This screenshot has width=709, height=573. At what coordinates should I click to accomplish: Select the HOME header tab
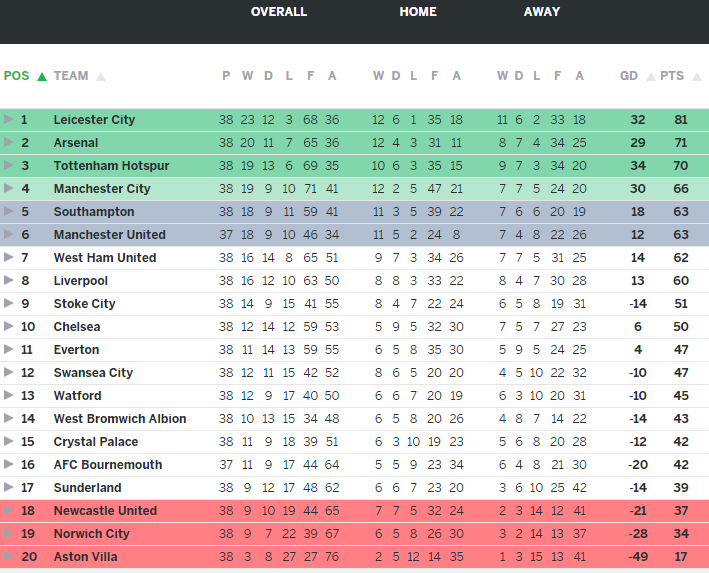pyautogui.click(x=418, y=12)
